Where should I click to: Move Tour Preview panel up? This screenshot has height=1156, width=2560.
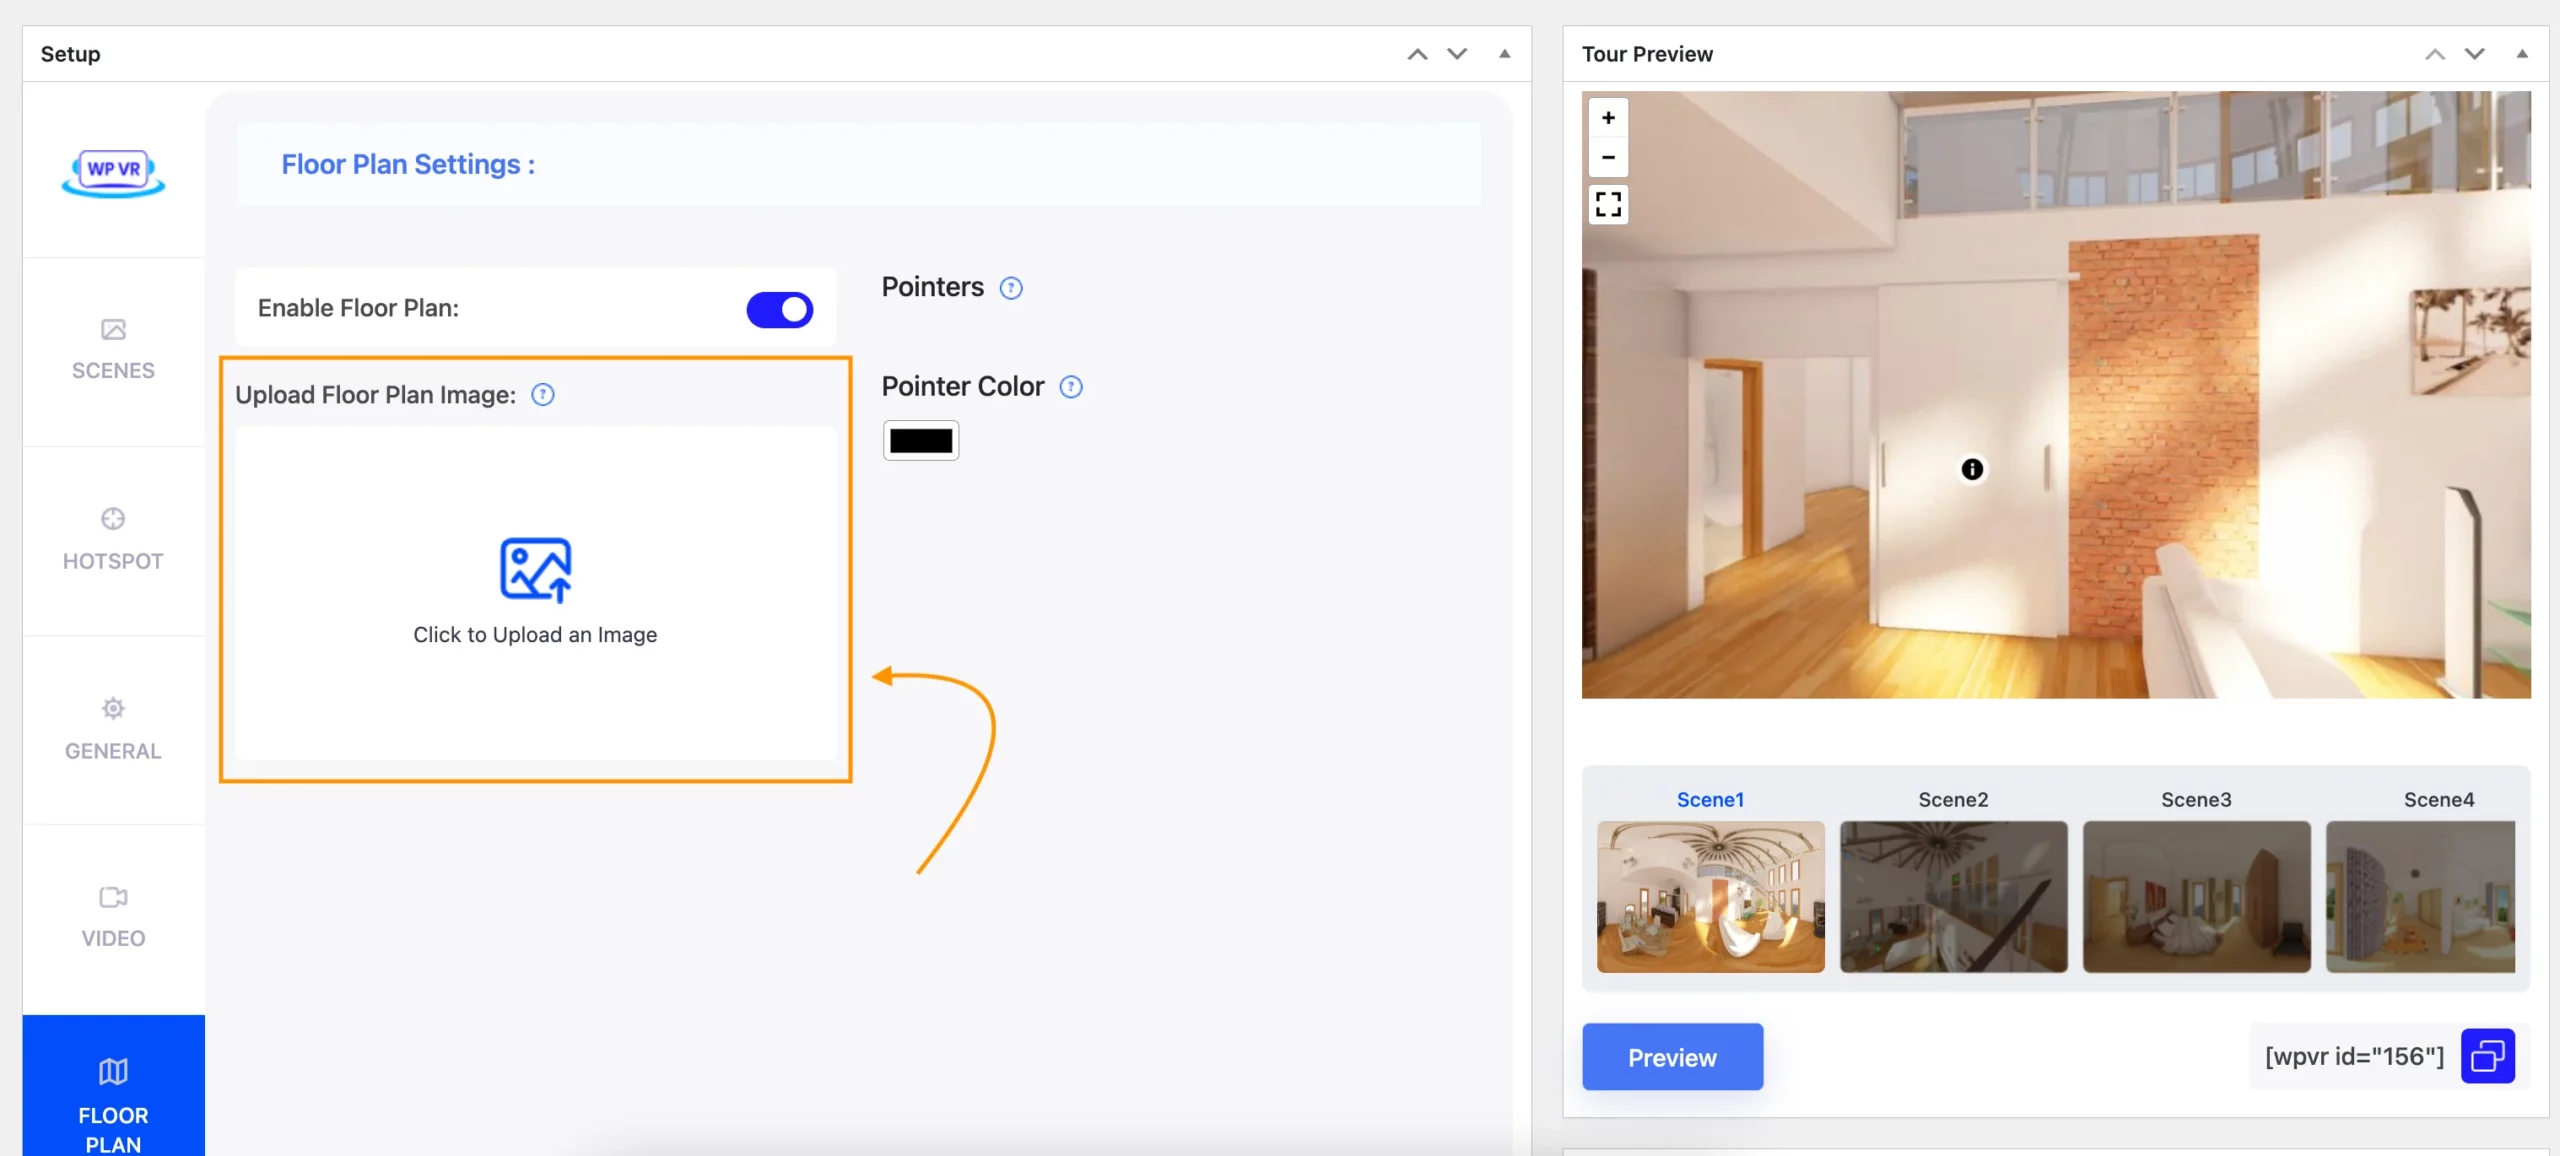pyautogui.click(x=2434, y=54)
